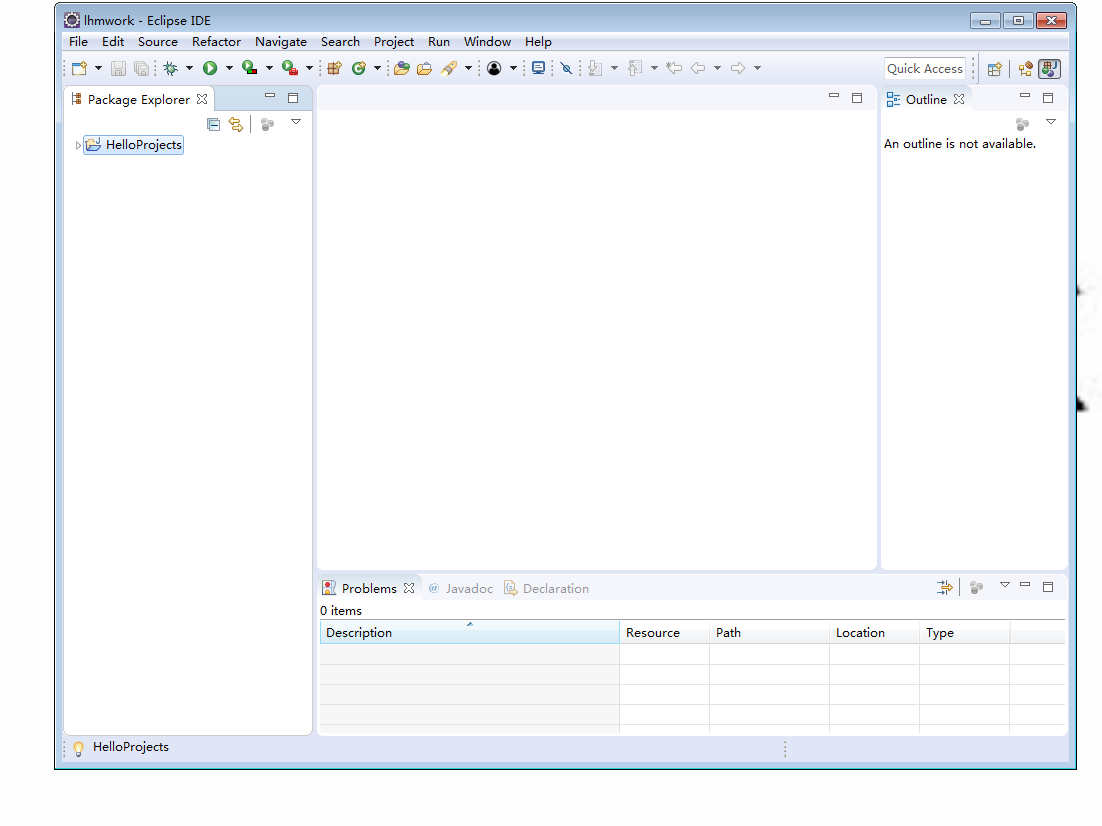Open a Terminal via monitor icon

point(538,68)
